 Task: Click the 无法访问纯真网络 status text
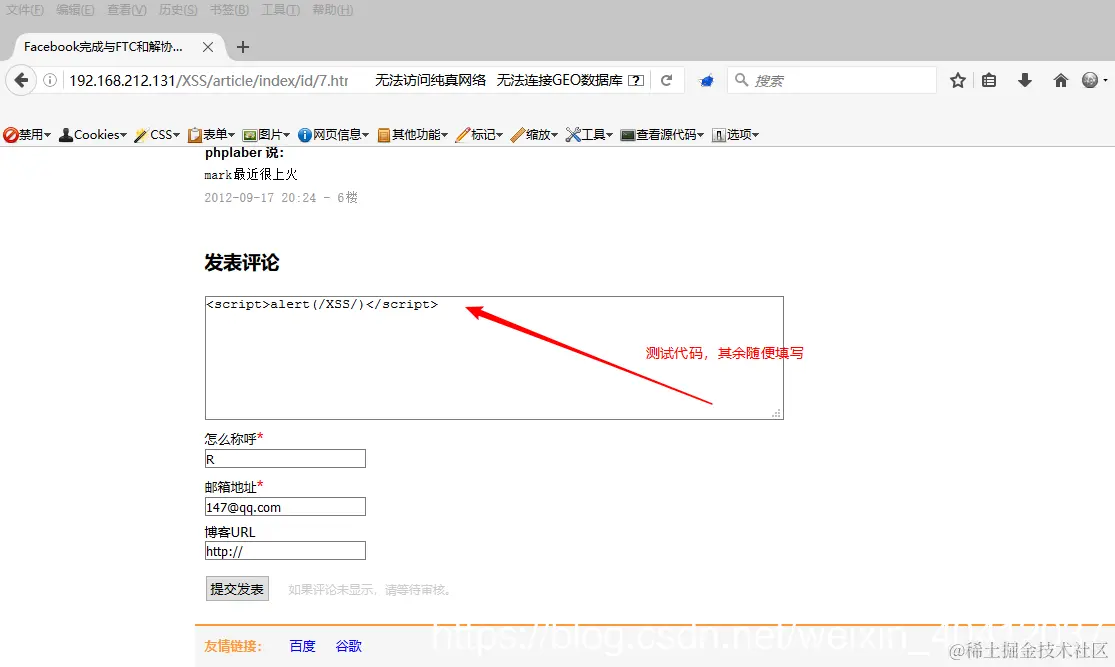point(430,80)
